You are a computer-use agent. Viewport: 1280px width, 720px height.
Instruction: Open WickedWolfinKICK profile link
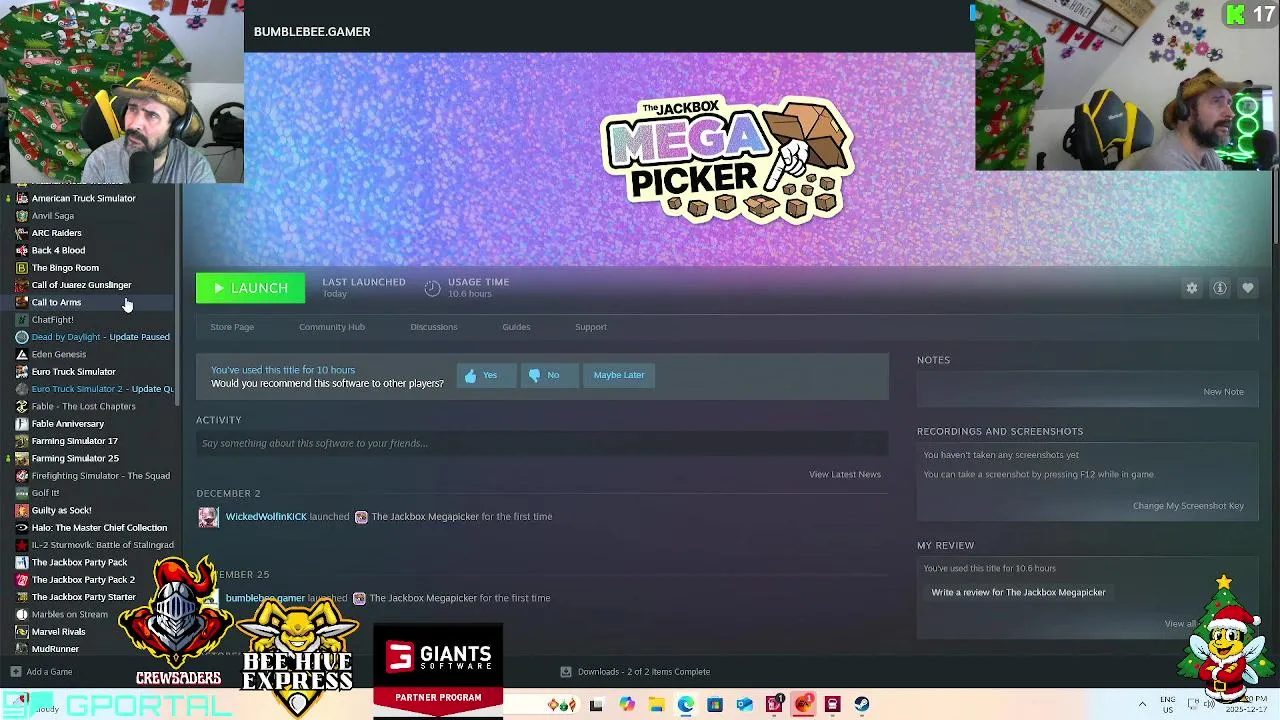click(x=266, y=517)
